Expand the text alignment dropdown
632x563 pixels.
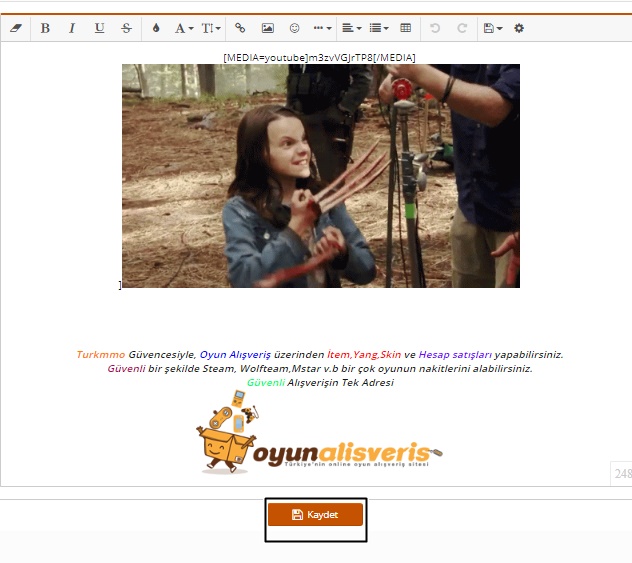click(x=351, y=29)
